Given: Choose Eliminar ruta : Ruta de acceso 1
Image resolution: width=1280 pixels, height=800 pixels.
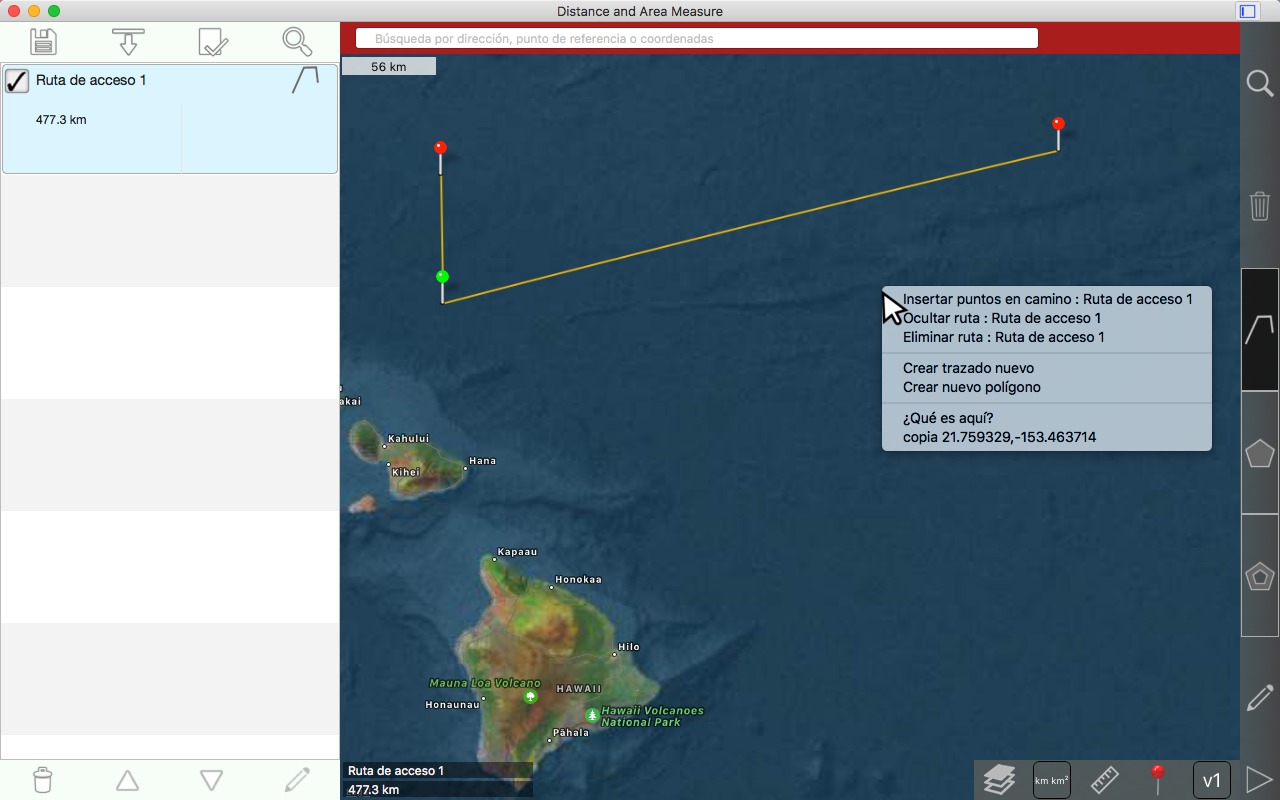Looking at the screenshot, I should (1047, 337).
